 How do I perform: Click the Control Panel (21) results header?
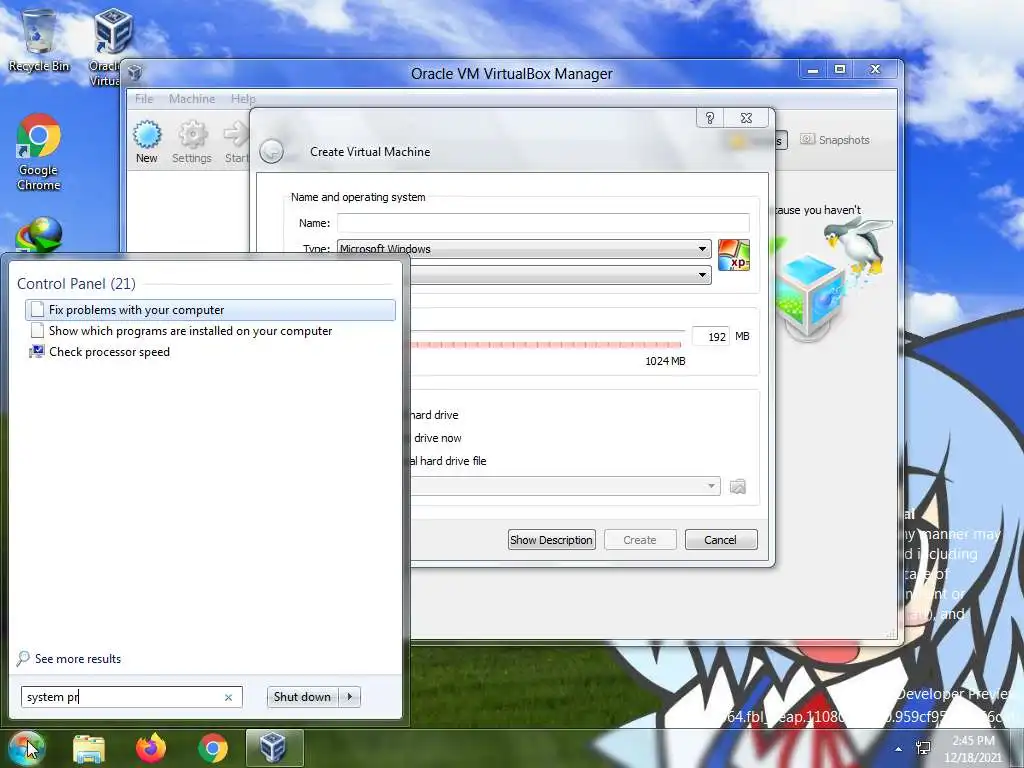coord(76,283)
